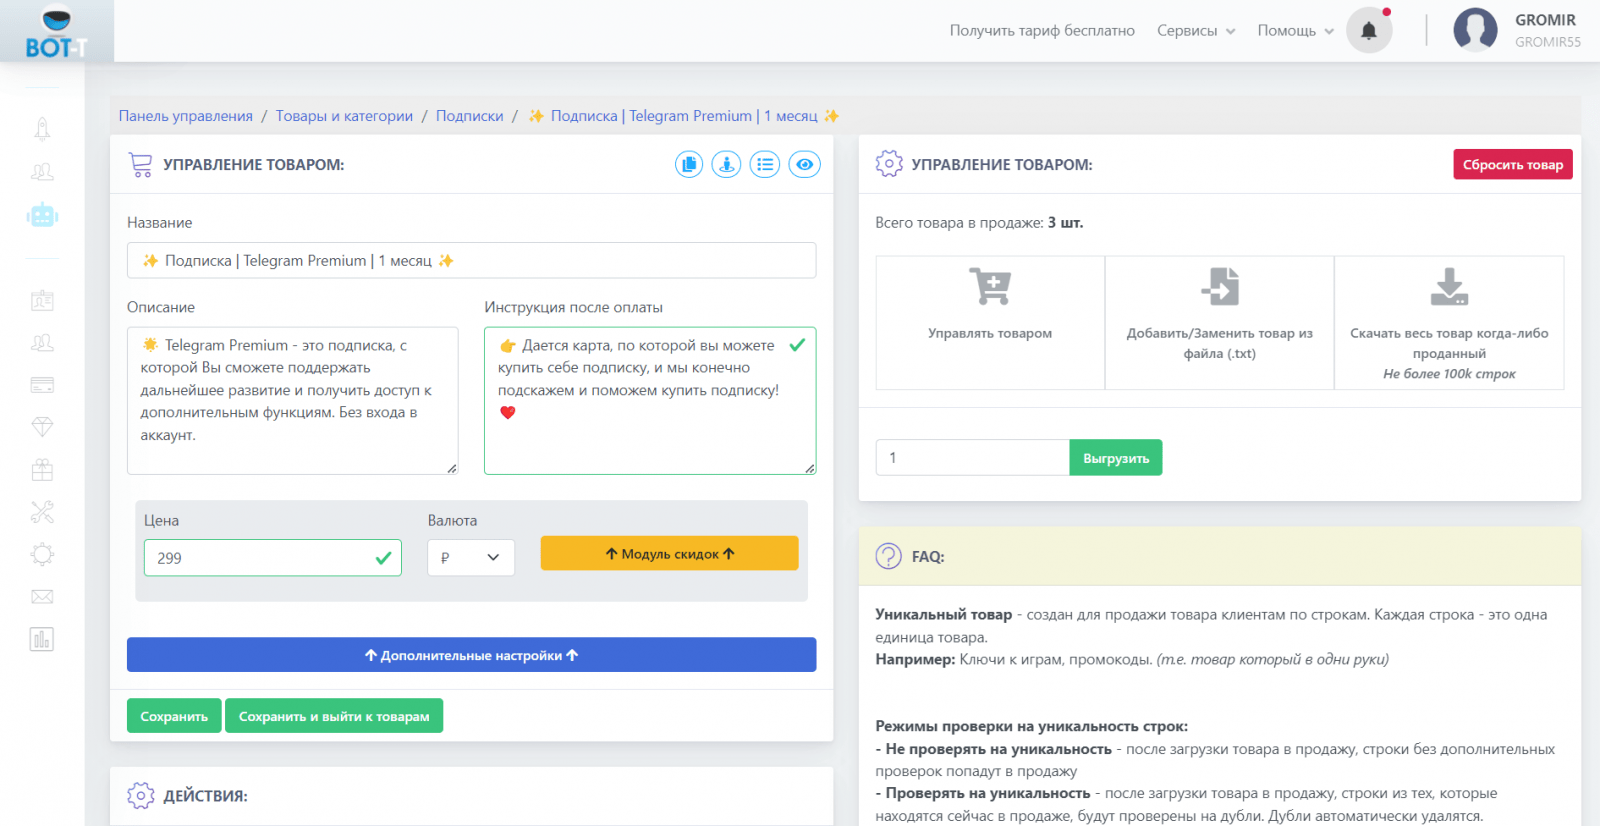Click 'Сохранить и выйти к товарам'
1600x826 pixels.
(x=334, y=716)
